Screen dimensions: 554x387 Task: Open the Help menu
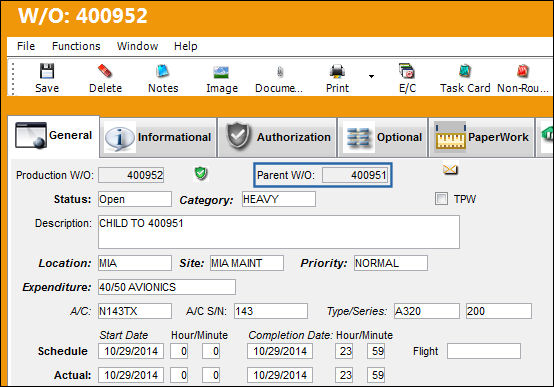(185, 46)
